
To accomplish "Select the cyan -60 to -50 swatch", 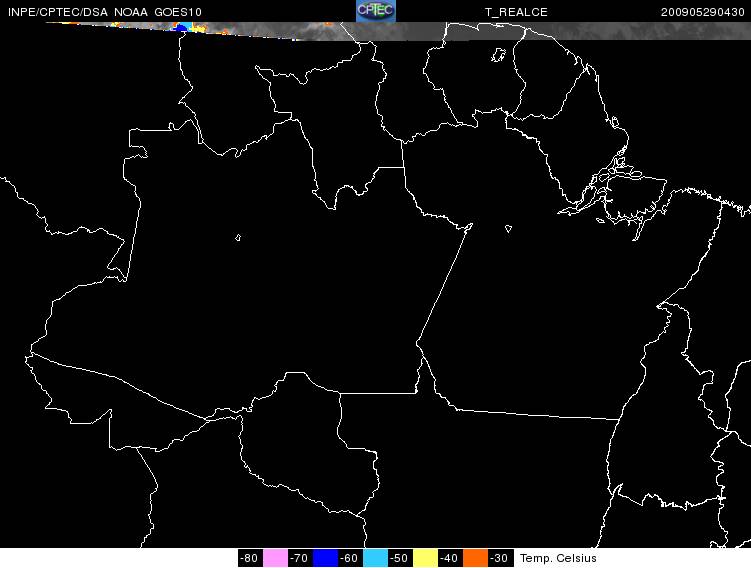I will (375, 558).
